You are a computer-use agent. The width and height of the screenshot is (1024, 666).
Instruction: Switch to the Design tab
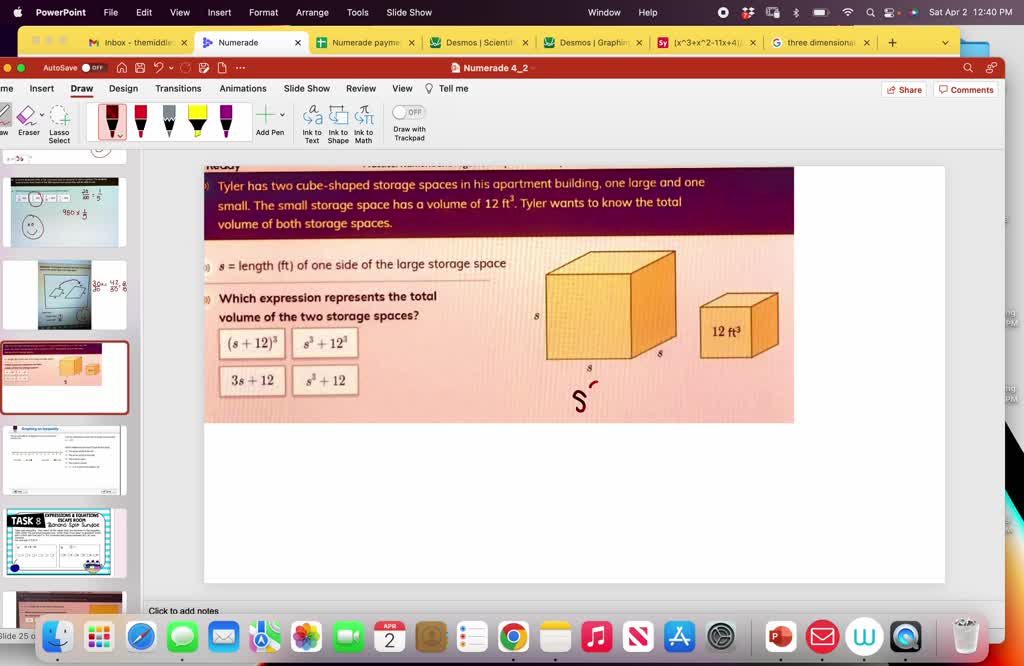point(123,89)
